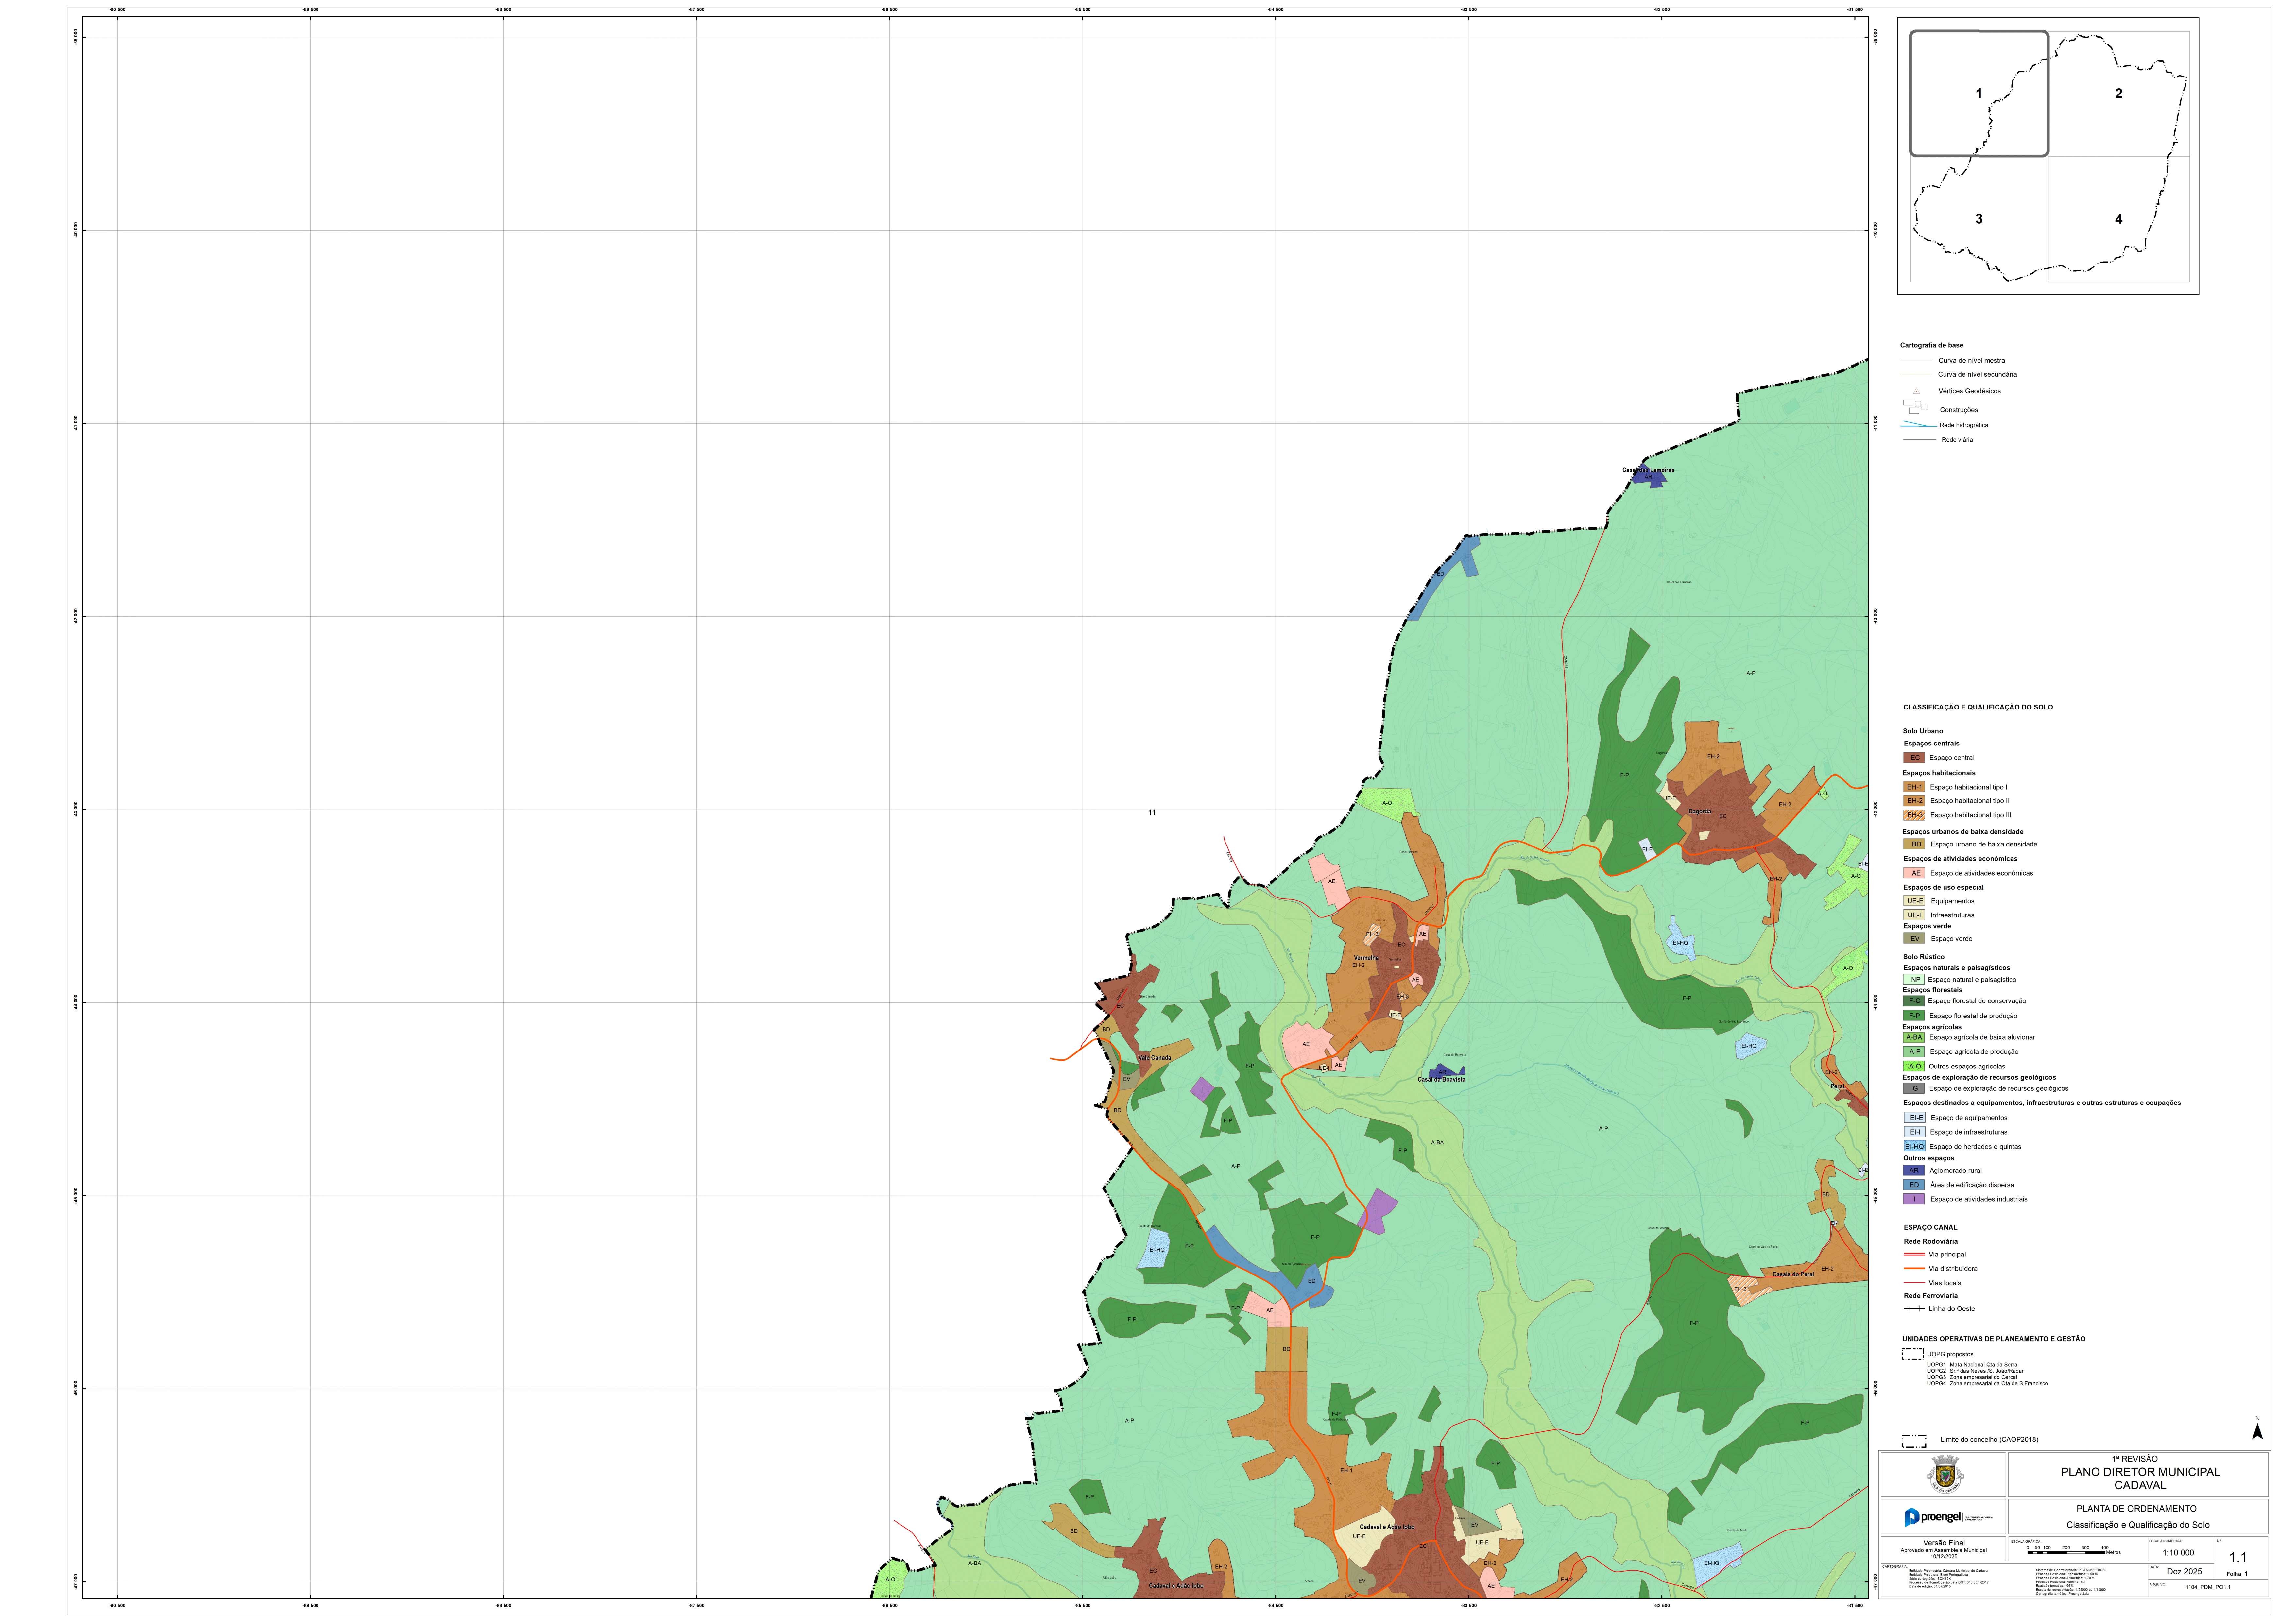Click the UOPG1 Mata Nacional Qta da Serra entry
This screenshot has width=2296, height=1624.
coord(1972,1365)
